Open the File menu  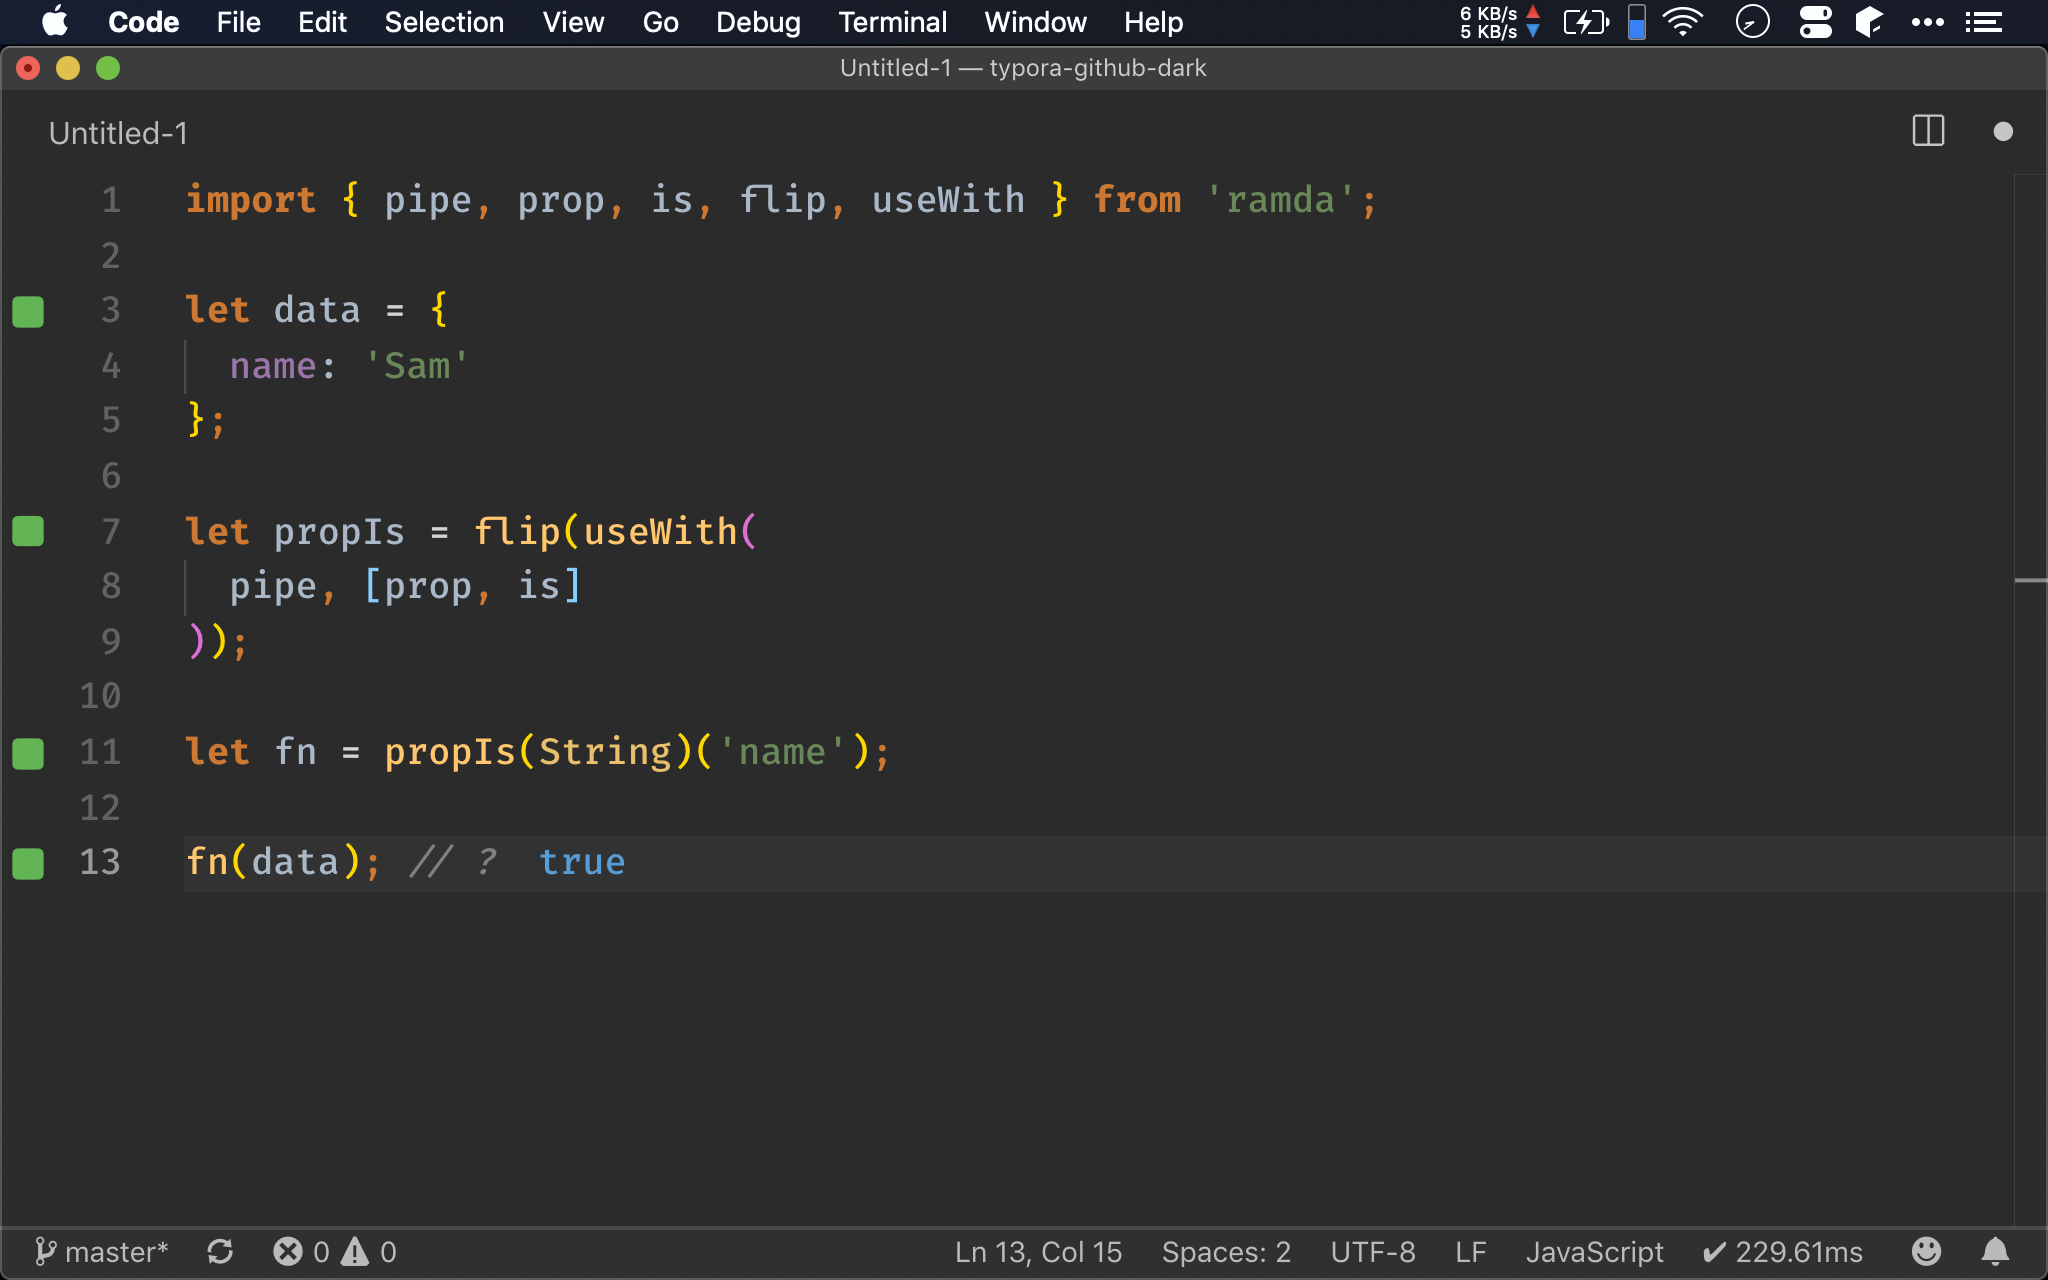(x=238, y=22)
